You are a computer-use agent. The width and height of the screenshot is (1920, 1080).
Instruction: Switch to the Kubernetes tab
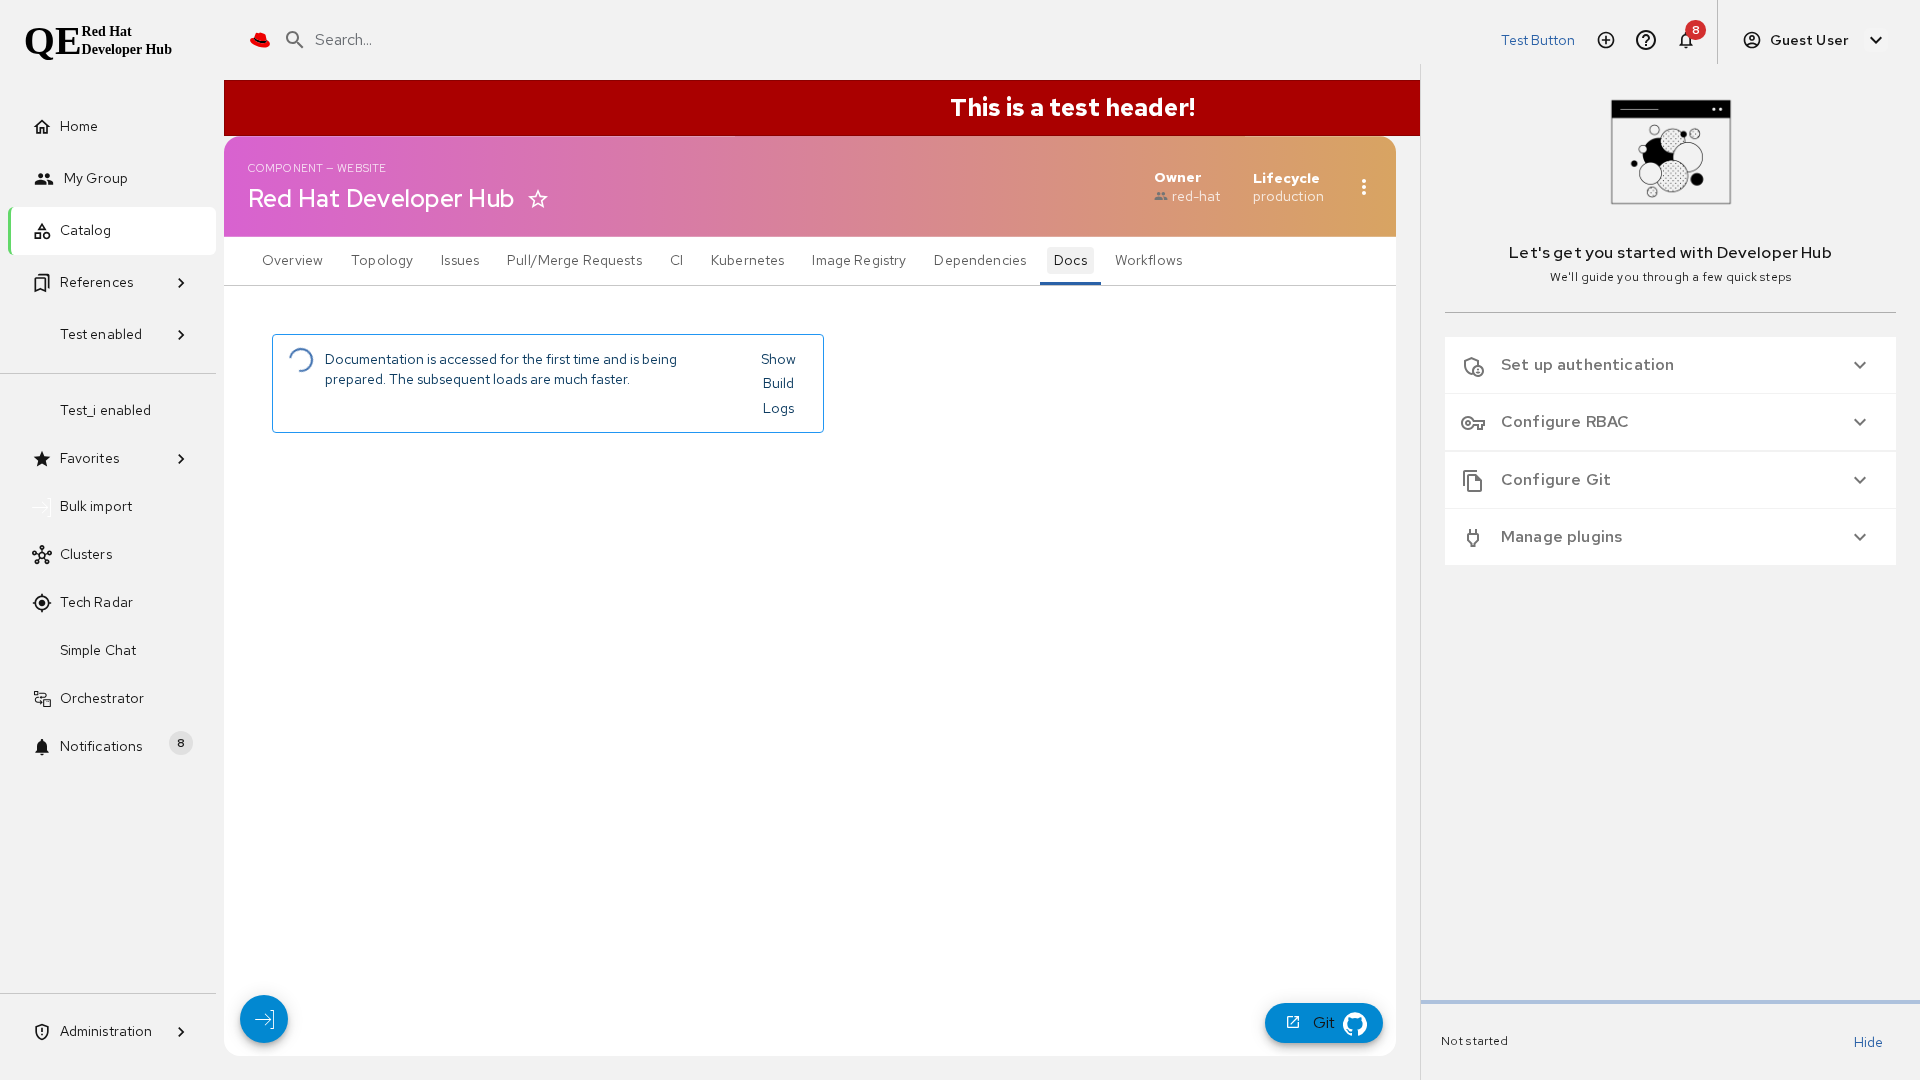tap(747, 260)
